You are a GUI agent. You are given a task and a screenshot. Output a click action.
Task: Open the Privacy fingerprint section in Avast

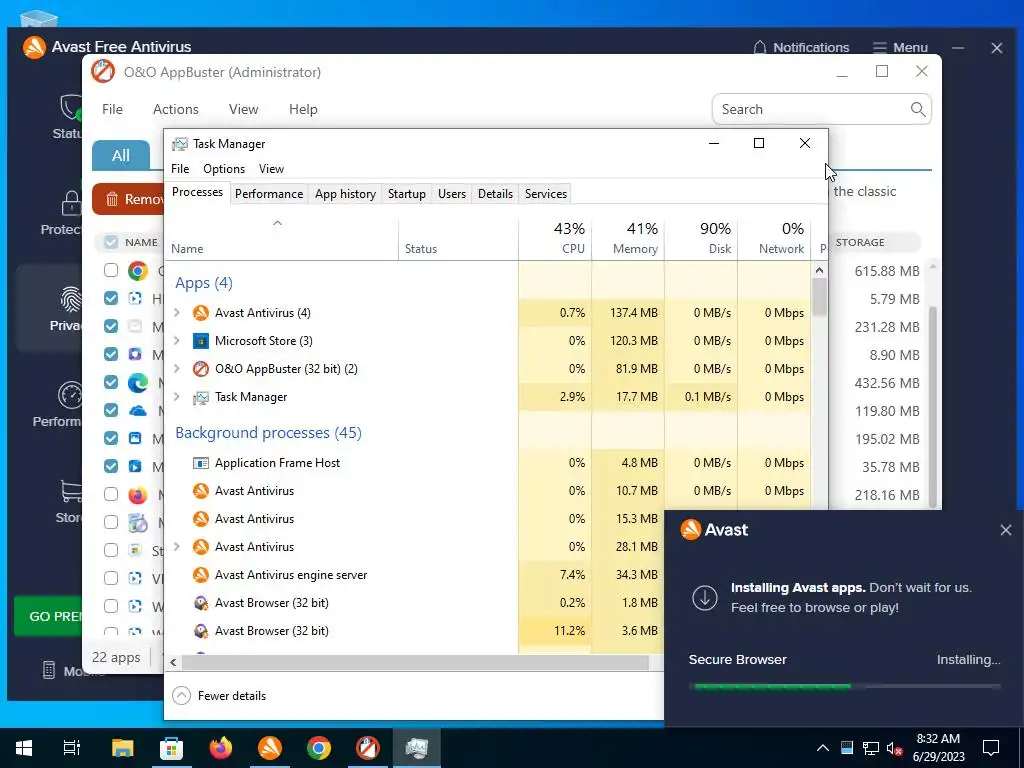[71, 299]
